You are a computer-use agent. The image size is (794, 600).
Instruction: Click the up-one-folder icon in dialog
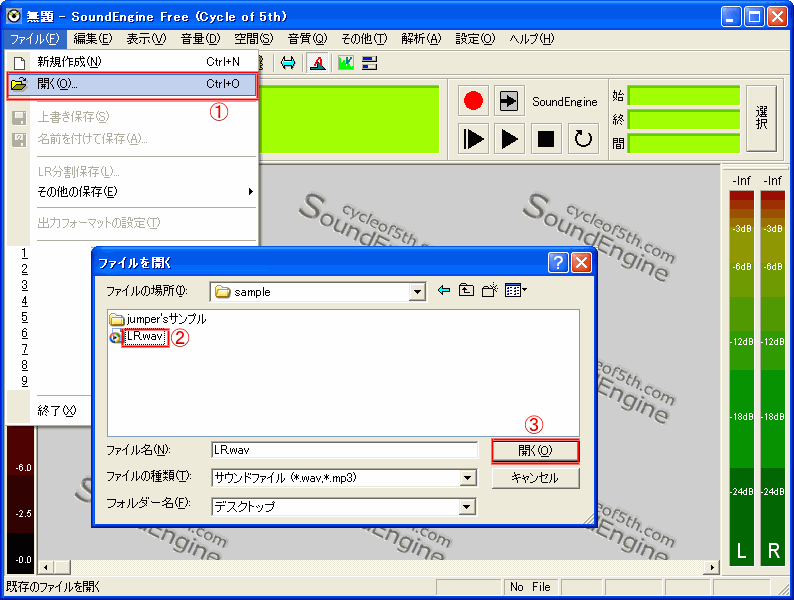(x=467, y=291)
